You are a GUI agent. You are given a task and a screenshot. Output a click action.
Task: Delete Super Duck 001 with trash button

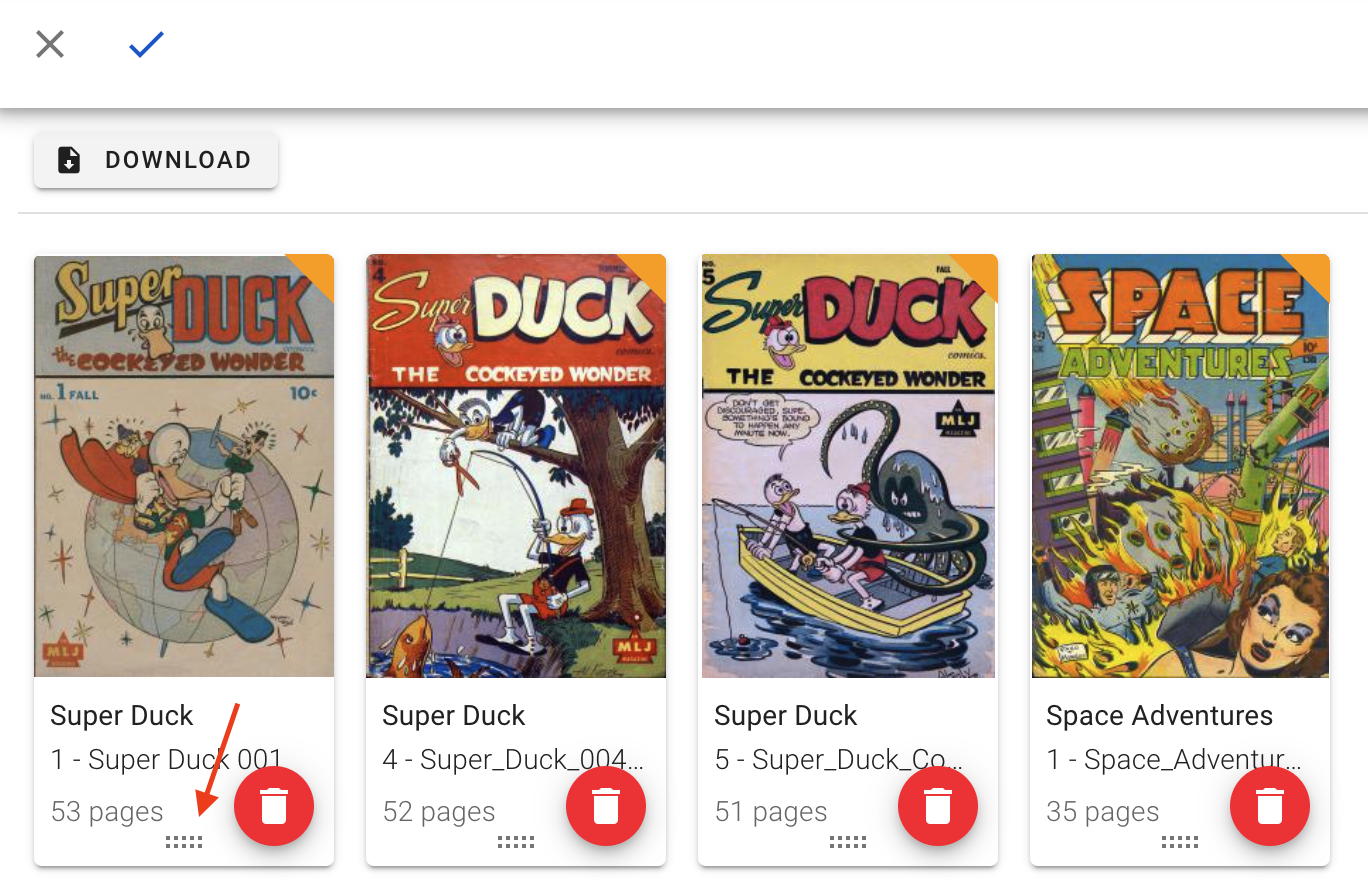coord(274,807)
